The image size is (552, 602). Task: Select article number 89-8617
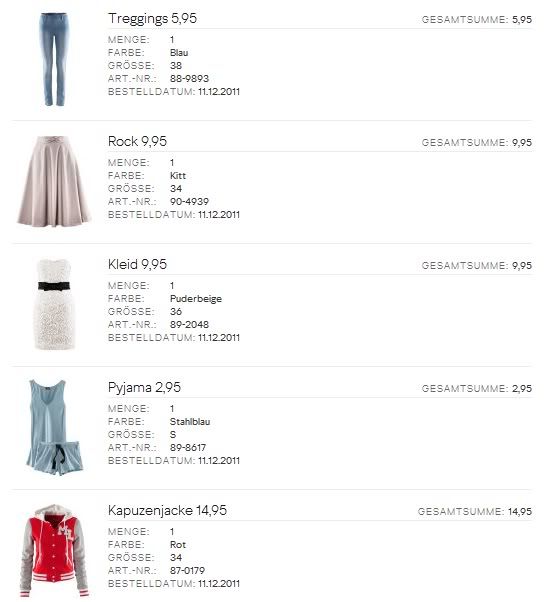pyautogui.click(x=188, y=447)
